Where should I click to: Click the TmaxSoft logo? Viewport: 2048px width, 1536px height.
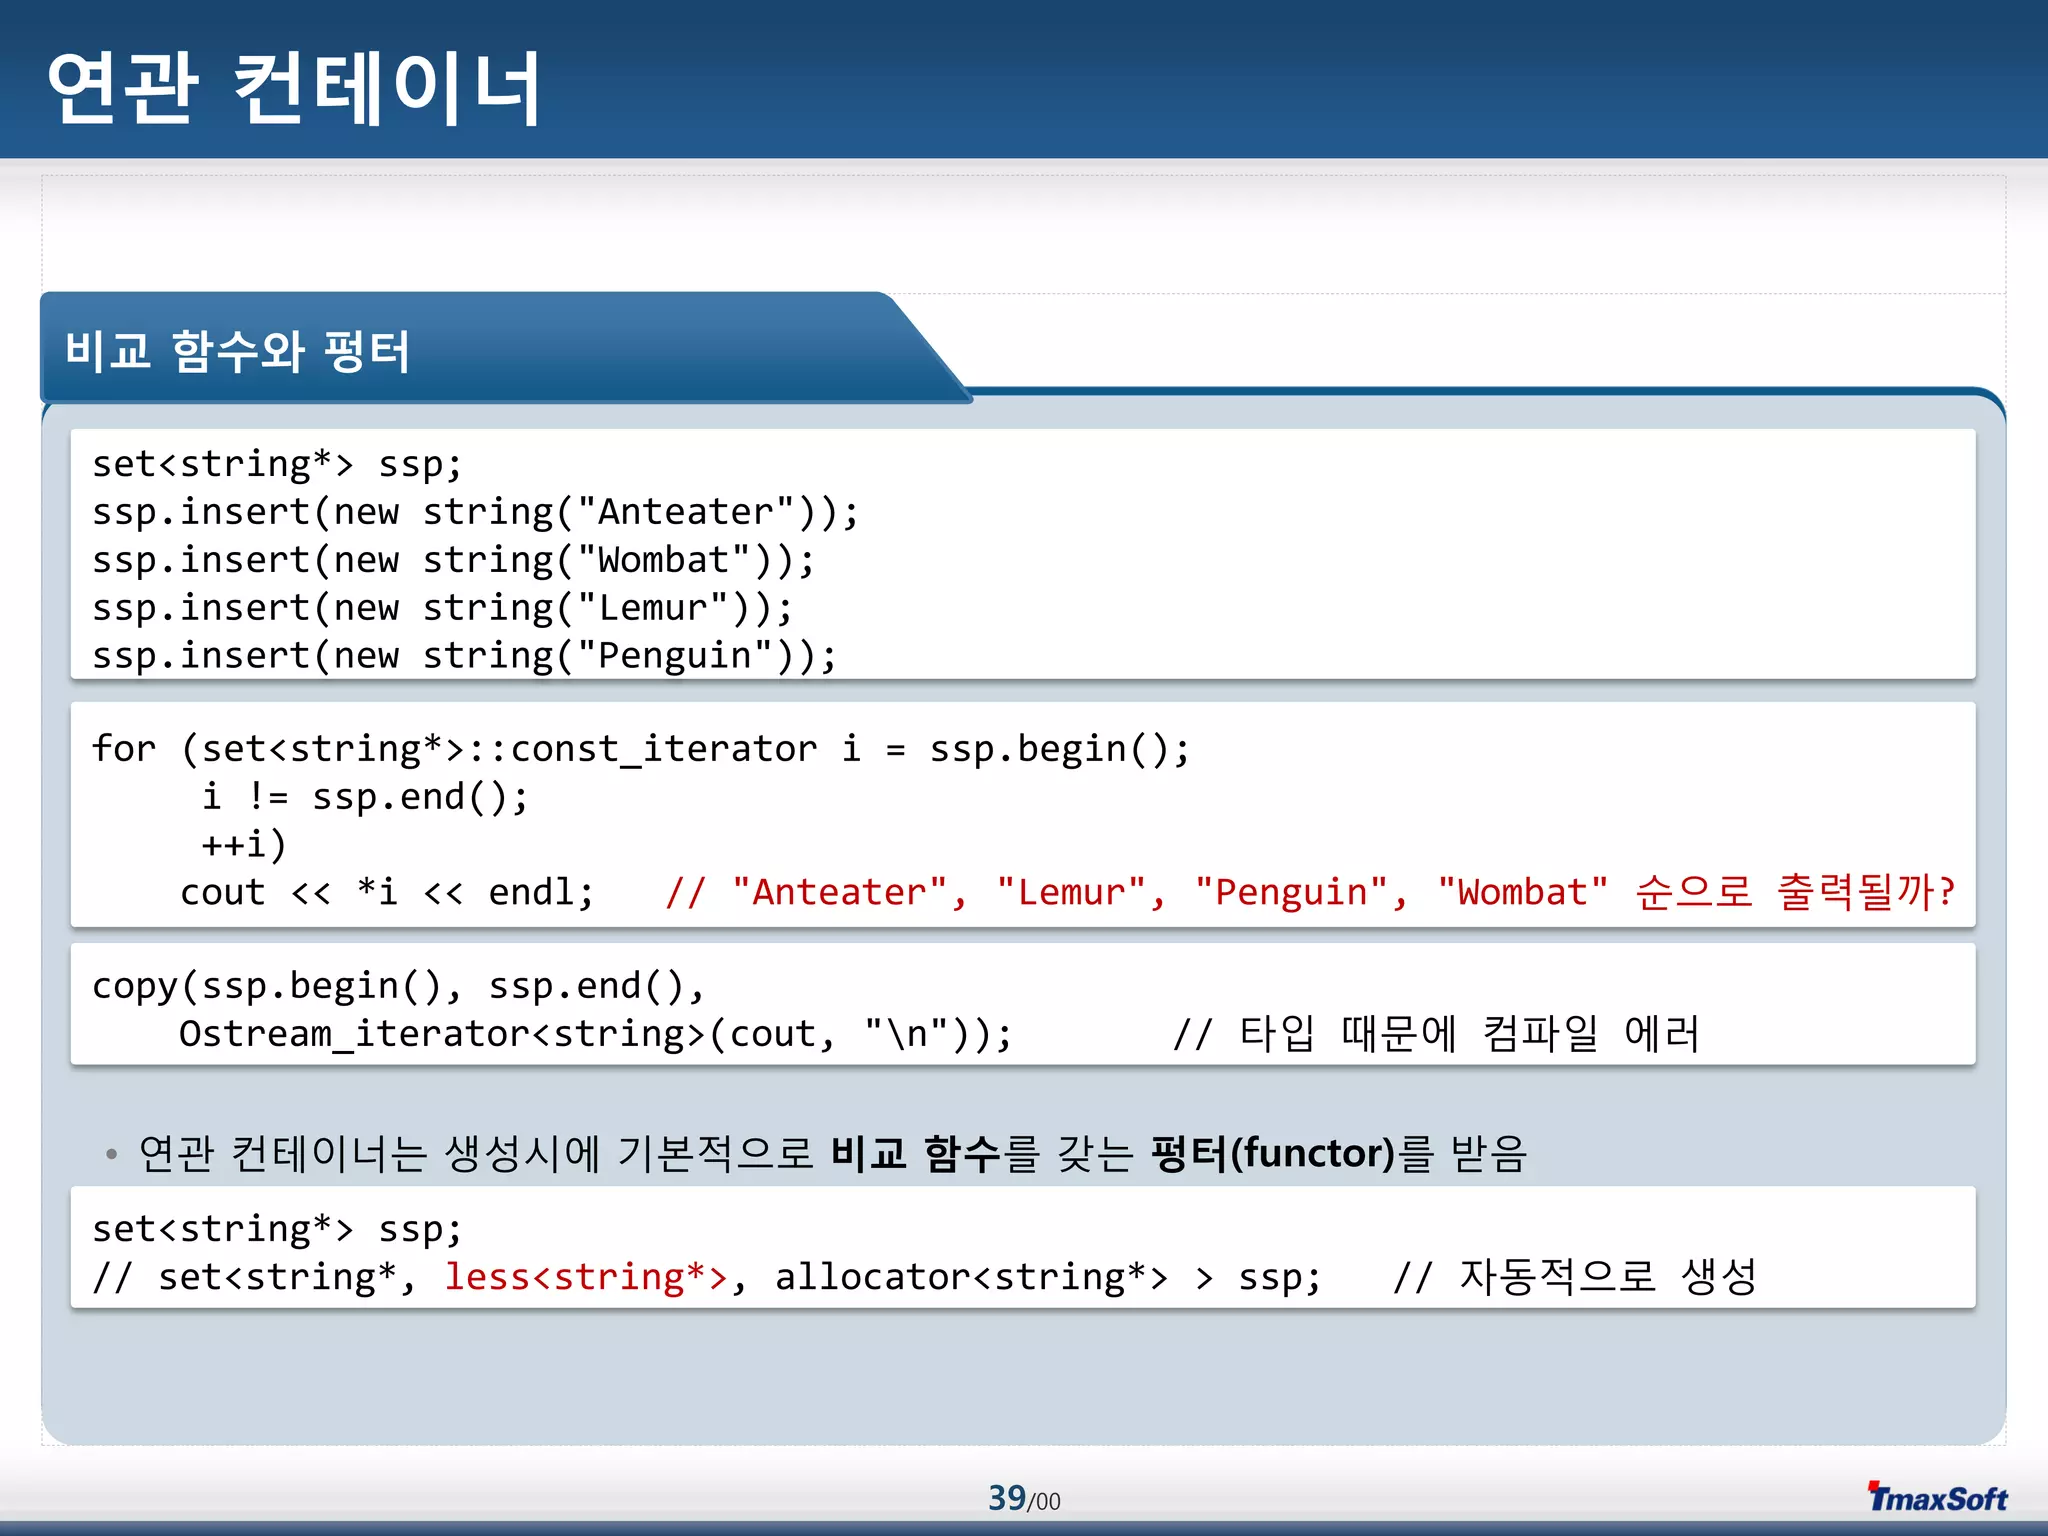click(1937, 1497)
